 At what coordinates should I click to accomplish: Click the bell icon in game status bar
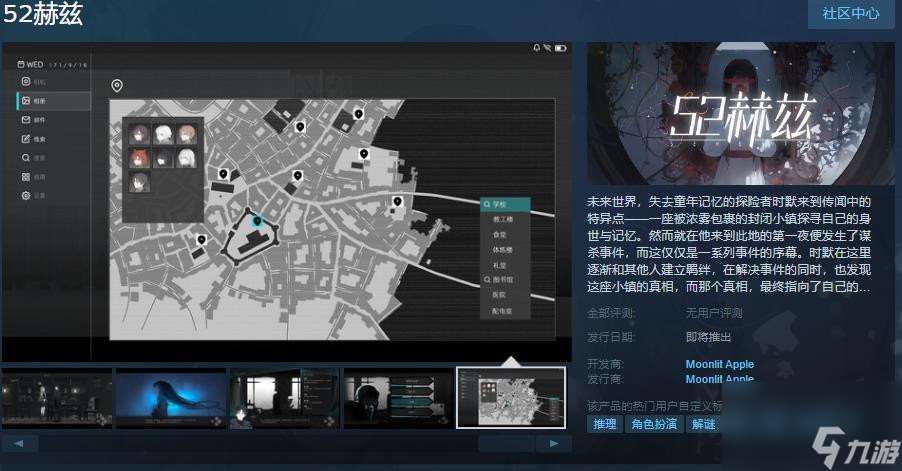(x=537, y=48)
